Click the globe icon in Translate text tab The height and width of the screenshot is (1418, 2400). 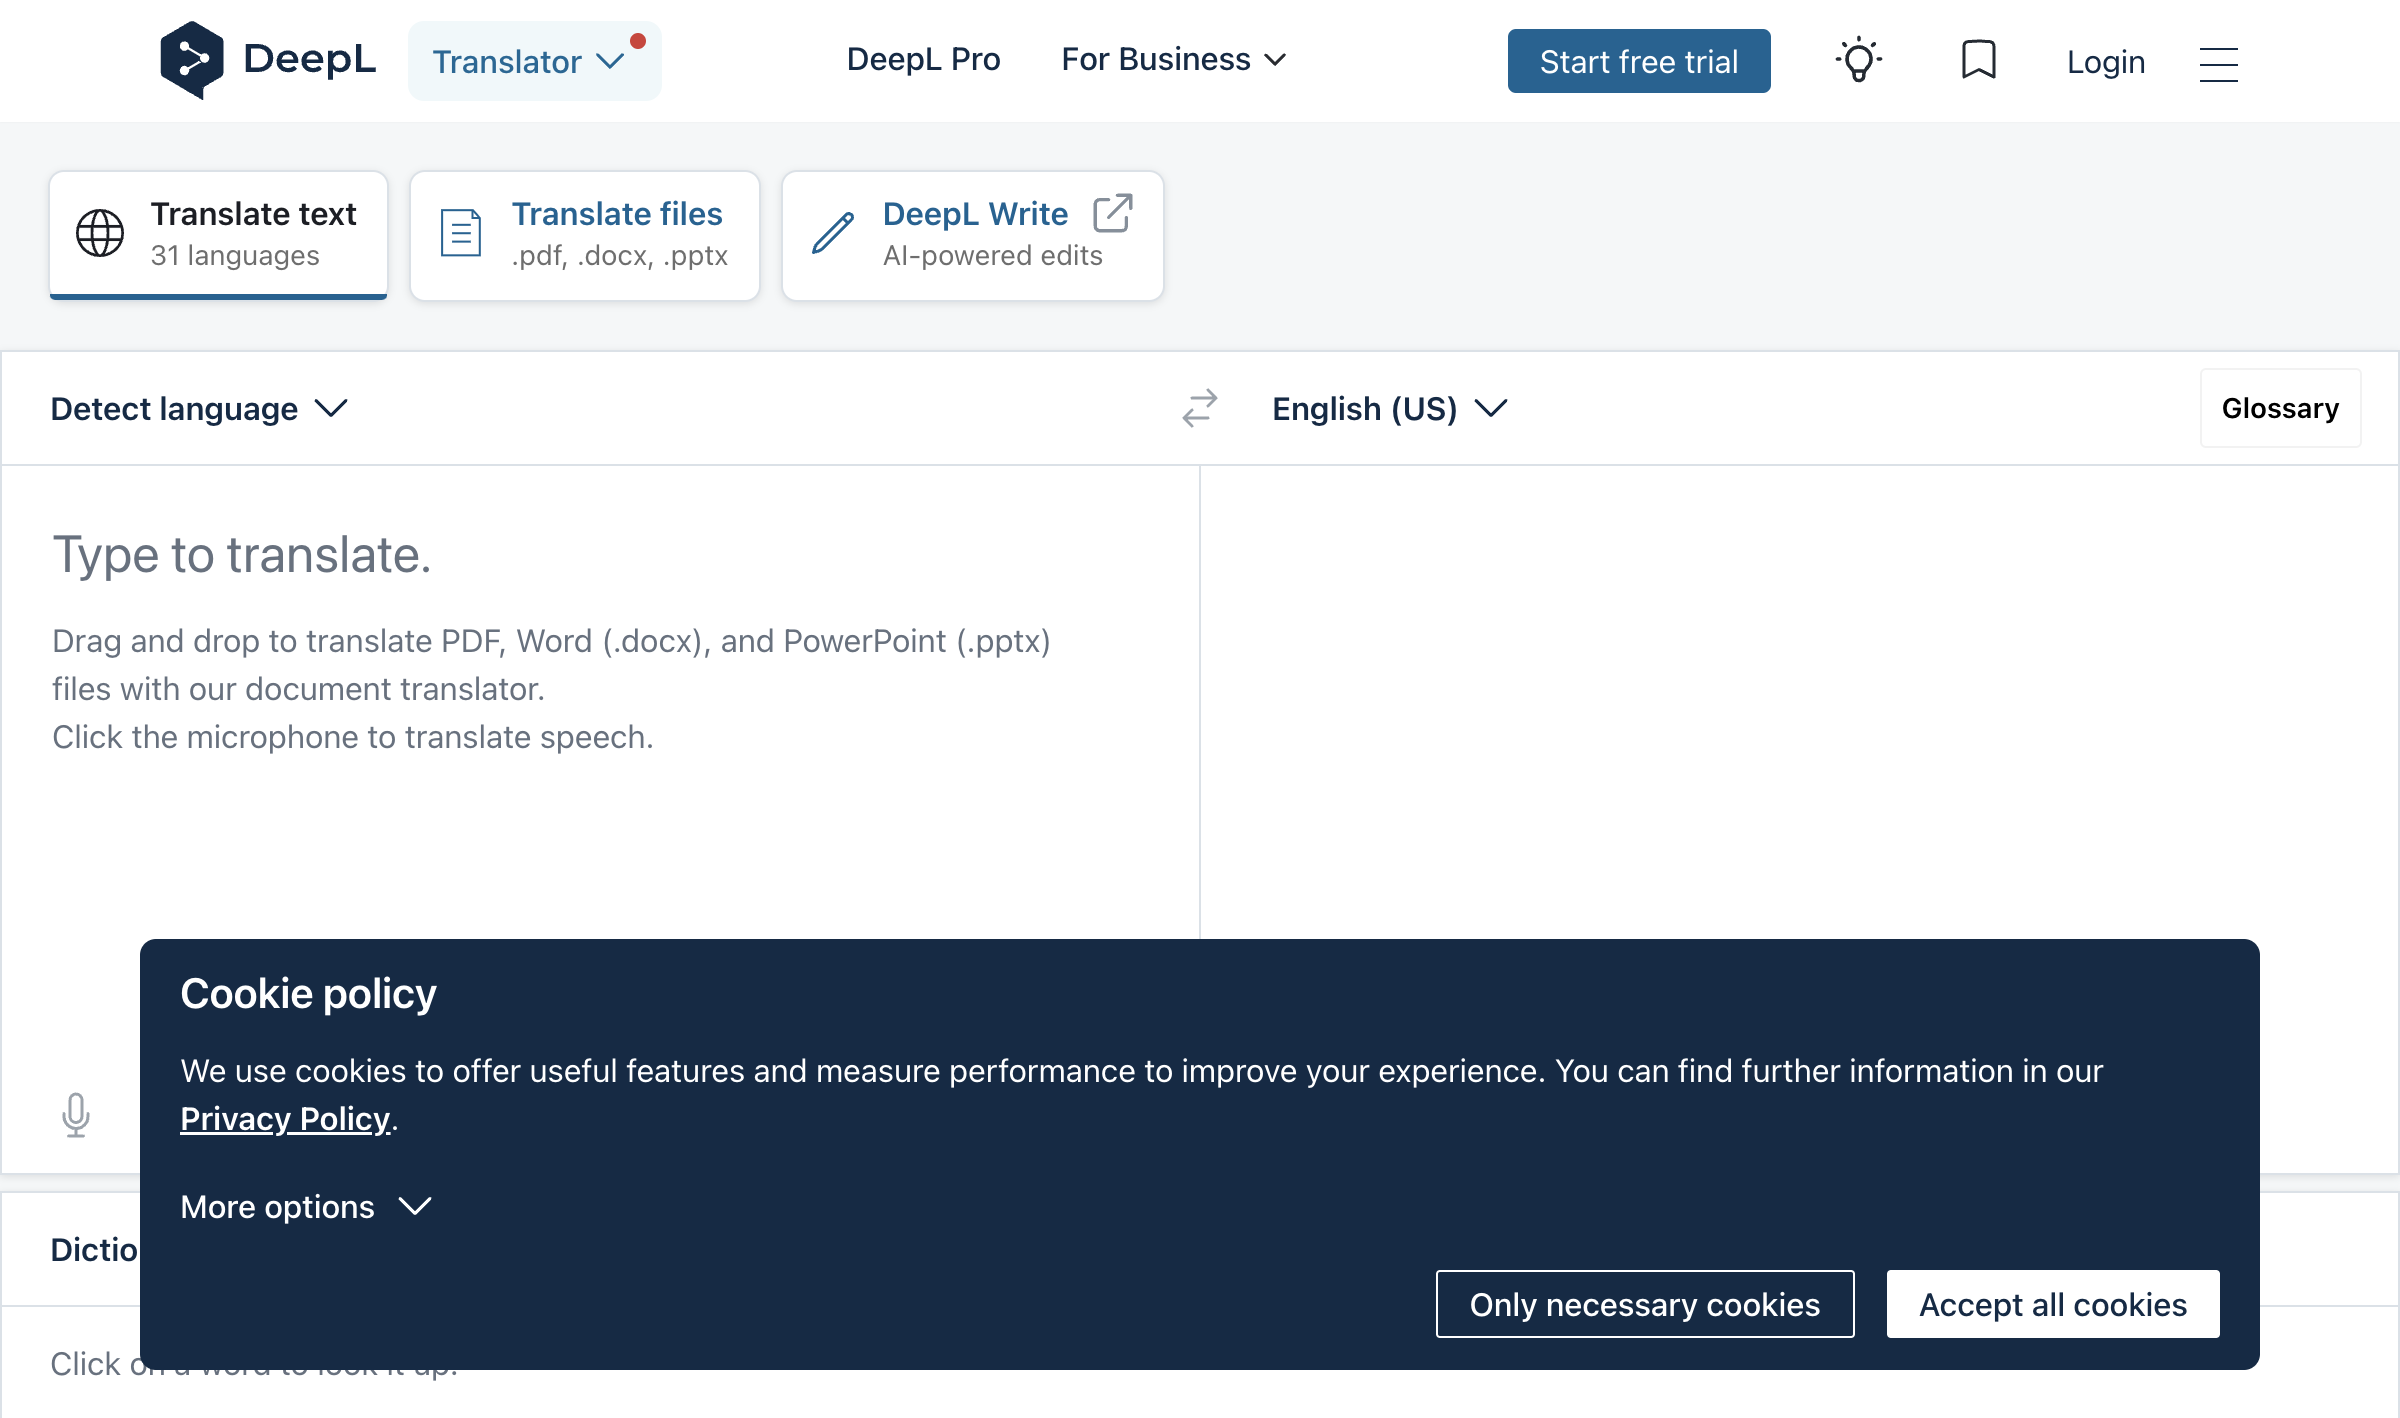click(100, 234)
